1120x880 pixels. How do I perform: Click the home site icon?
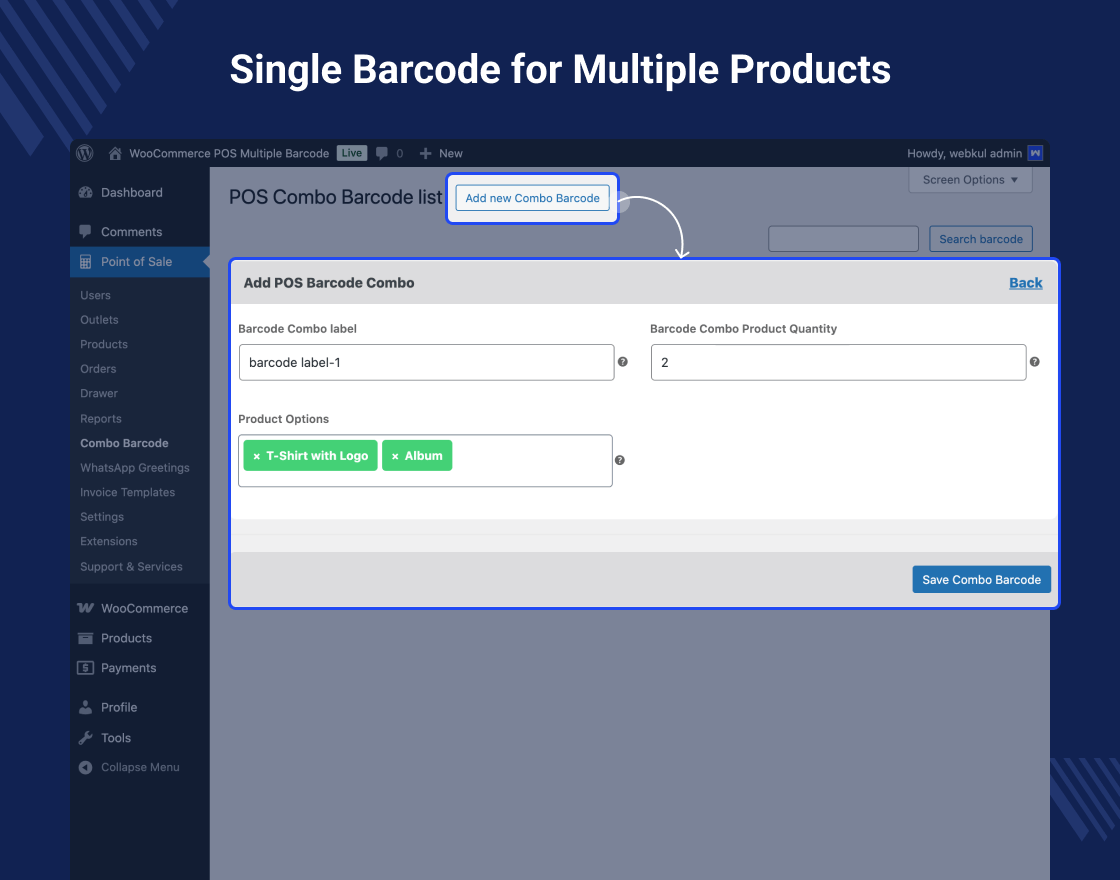(116, 153)
